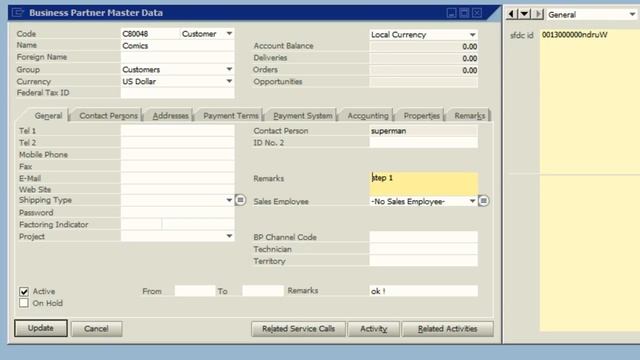Switch to the Remarks tab

click(469, 116)
